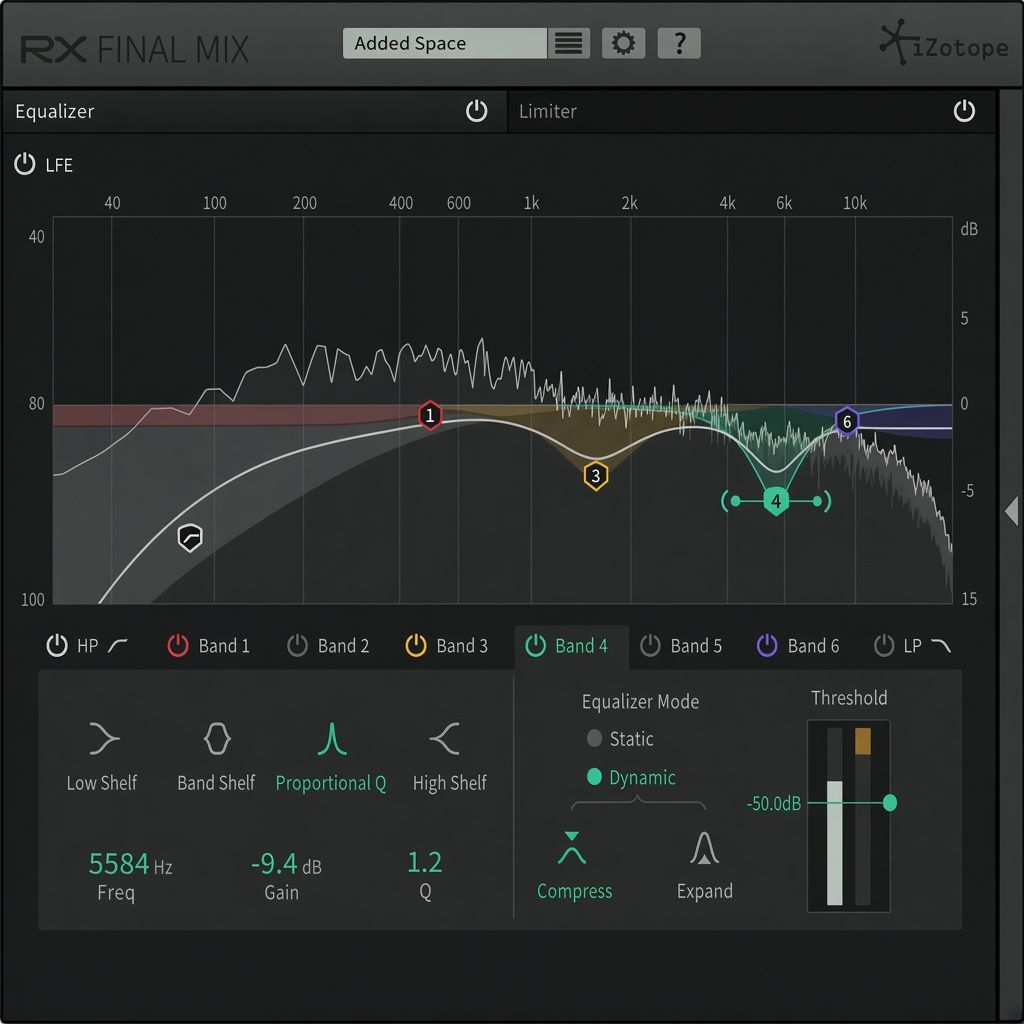This screenshot has width=1024, height=1024.
Task: Click the -50.0dB threshold value
Action: coord(774,803)
